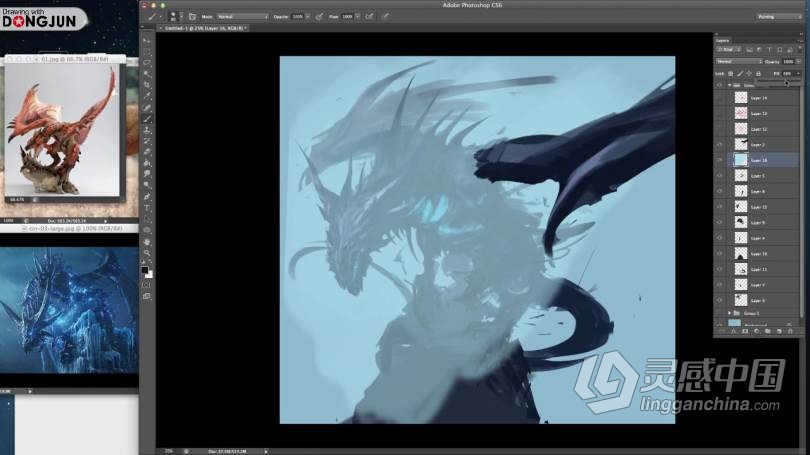Expand the Group 1 folder
This screenshot has height=455, width=810.
point(729,313)
